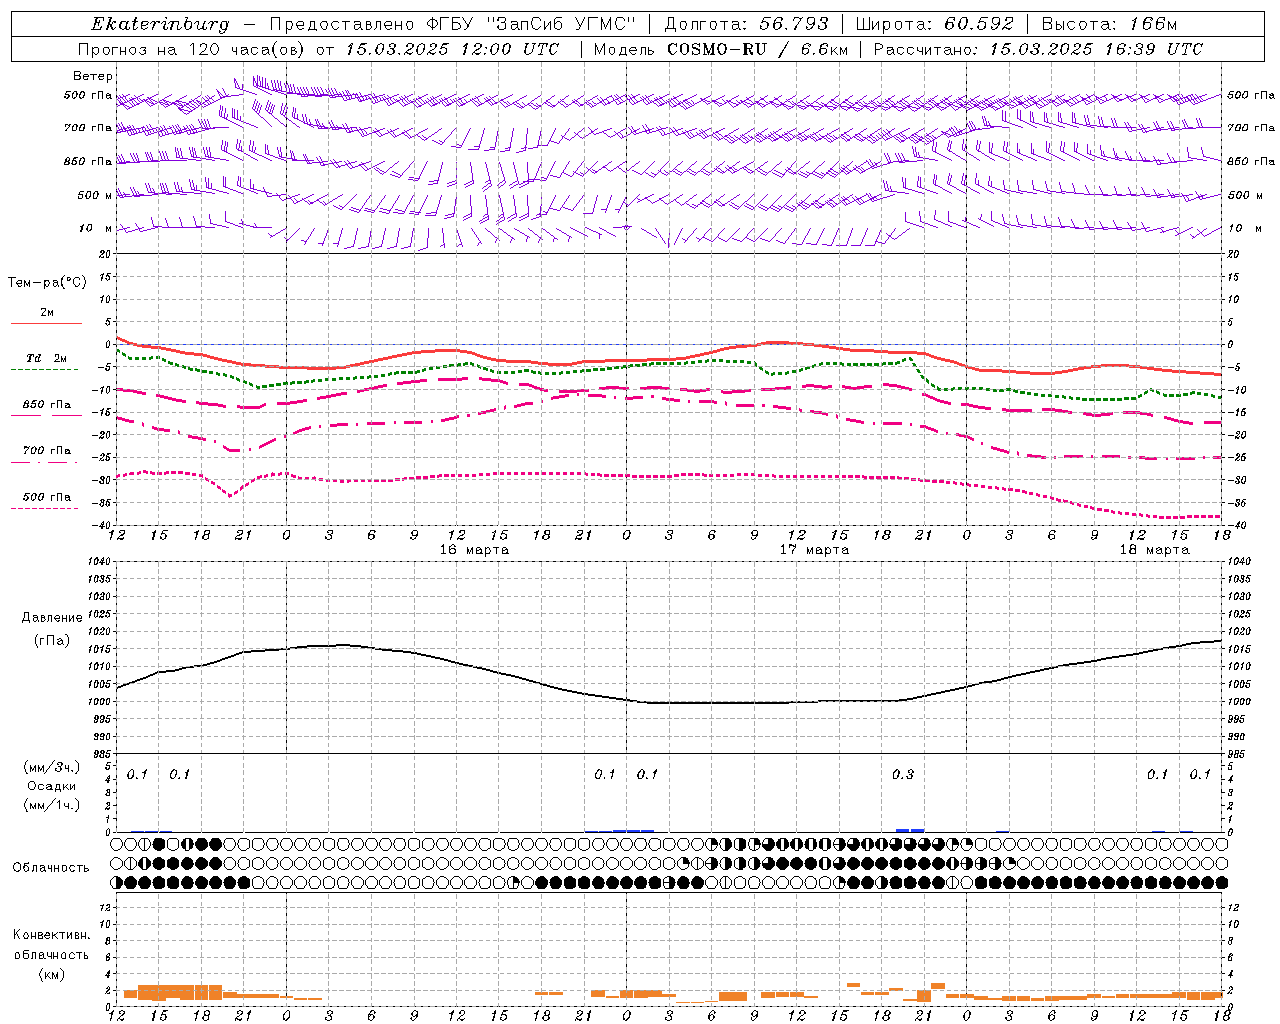This screenshot has height=1024, width=1280.
Task: Click the 16 марта date label
Action: pyautogui.click(x=475, y=550)
